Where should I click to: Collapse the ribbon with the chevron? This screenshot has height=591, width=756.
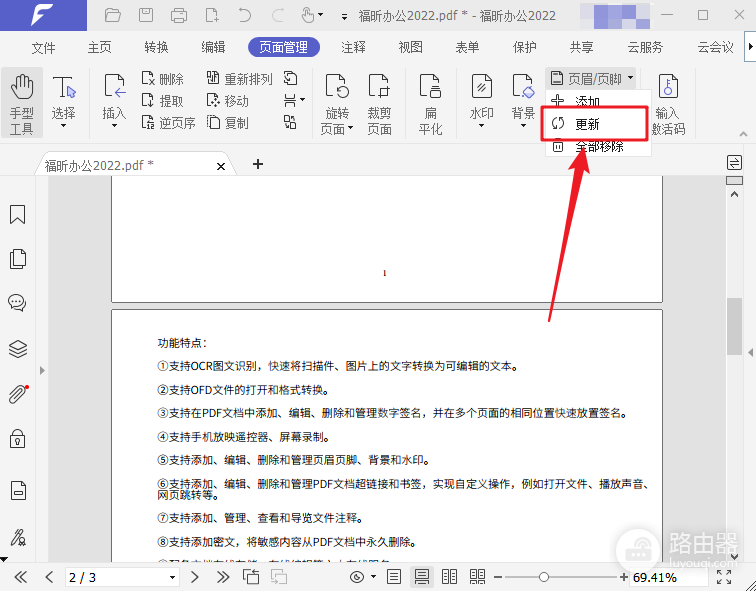(743, 134)
